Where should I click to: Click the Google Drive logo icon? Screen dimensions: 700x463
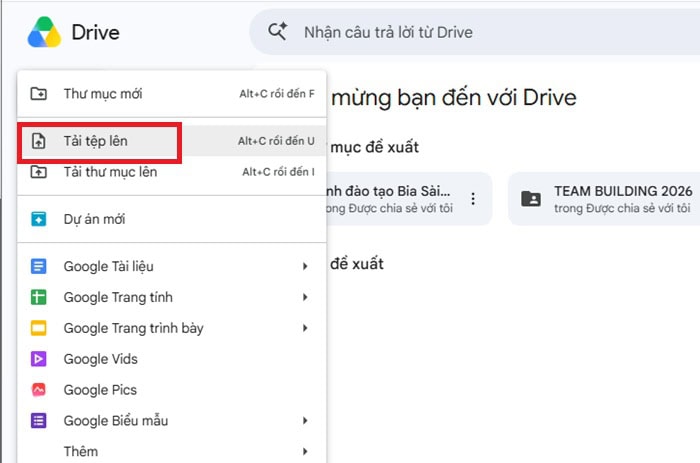[44, 32]
